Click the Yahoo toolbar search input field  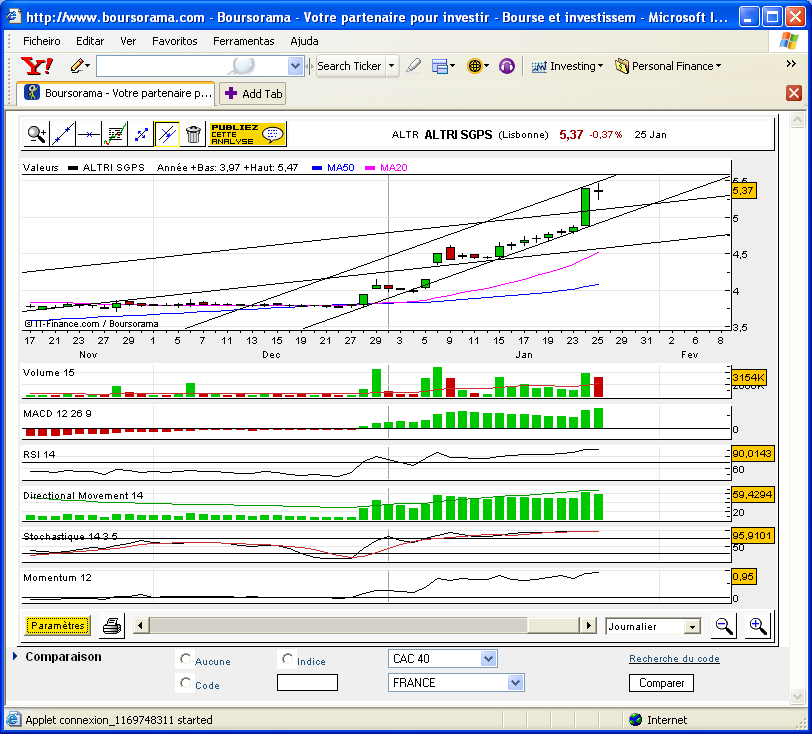pos(192,66)
